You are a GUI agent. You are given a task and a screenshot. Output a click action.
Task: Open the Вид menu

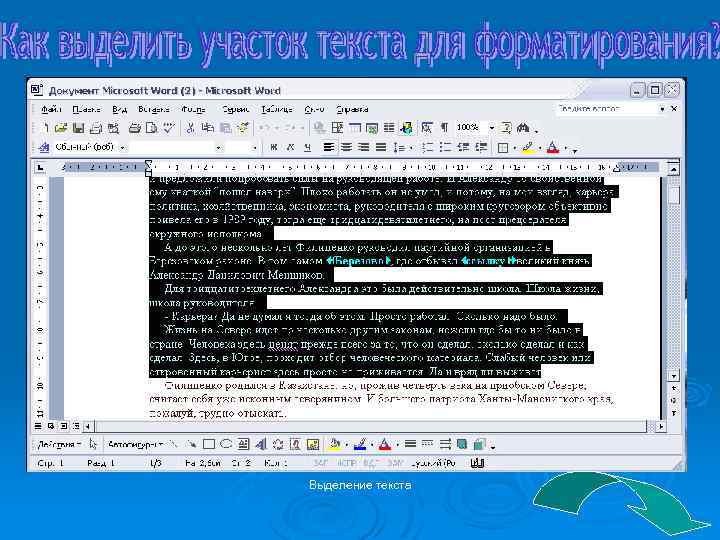pyautogui.click(x=119, y=109)
